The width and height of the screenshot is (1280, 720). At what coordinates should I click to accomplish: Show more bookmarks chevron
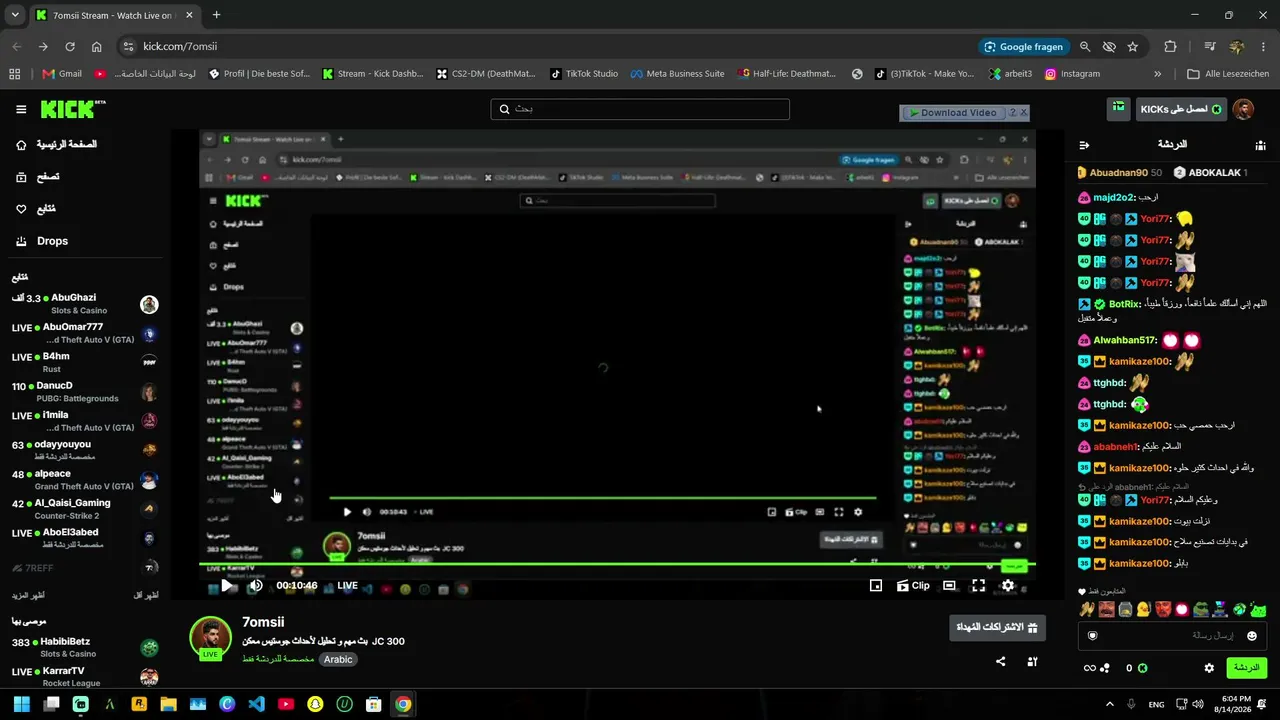click(1158, 74)
